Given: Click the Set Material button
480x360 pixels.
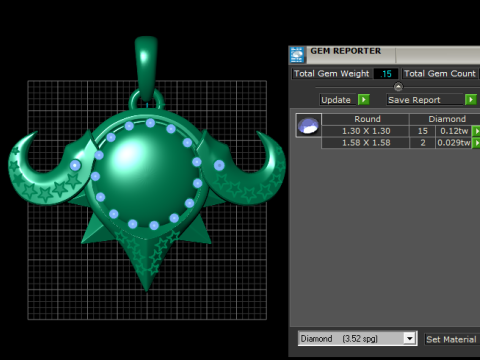Looking at the screenshot, I should [451, 339].
